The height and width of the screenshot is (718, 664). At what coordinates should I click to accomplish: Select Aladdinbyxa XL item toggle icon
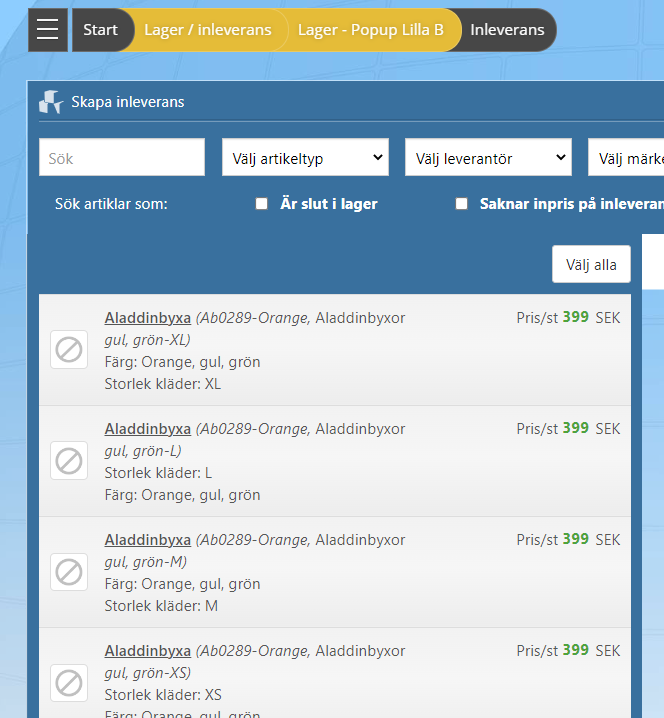[69, 349]
